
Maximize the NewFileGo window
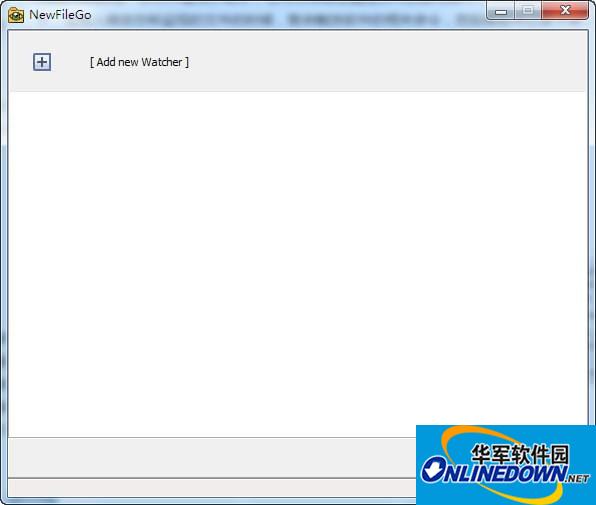[x=528, y=10]
